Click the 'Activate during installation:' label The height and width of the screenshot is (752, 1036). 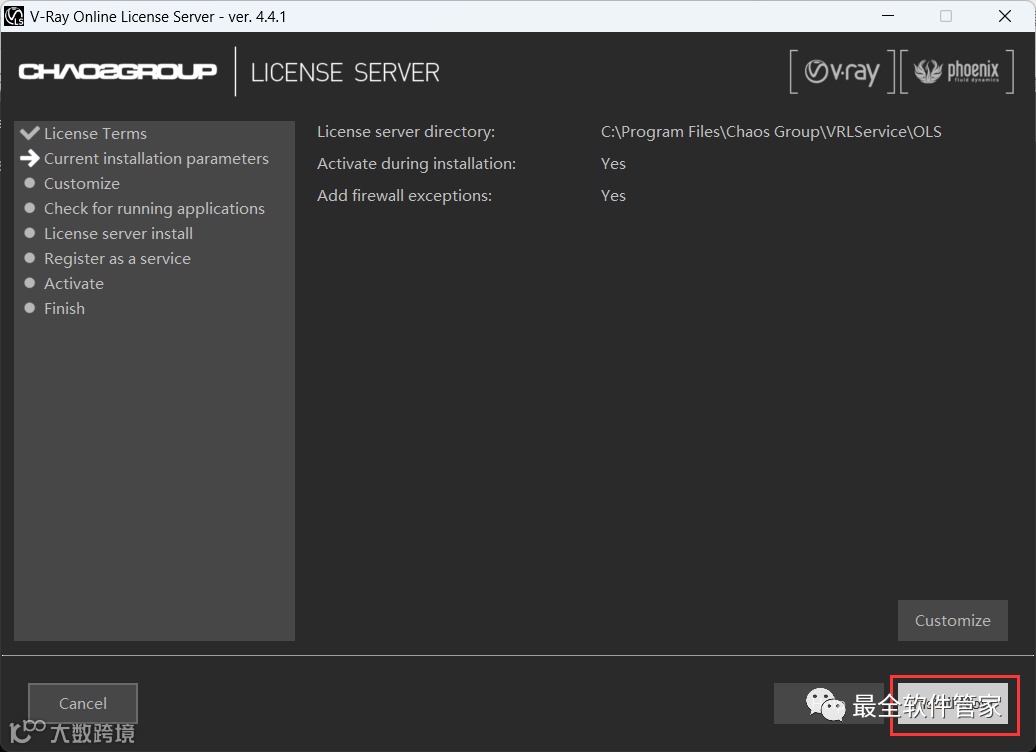pos(416,163)
